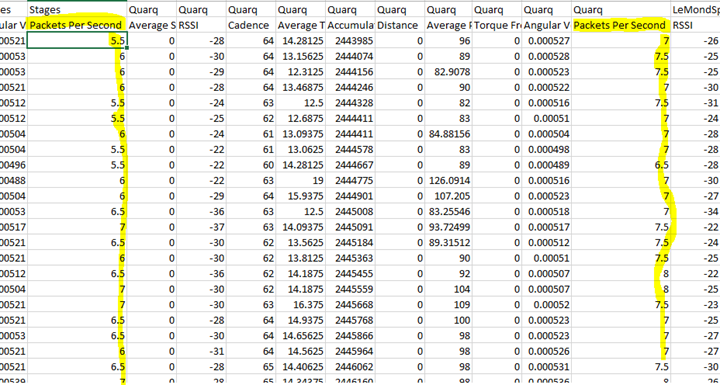Click the power value 84.88156
The image size is (720, 385).
(449, 134)
